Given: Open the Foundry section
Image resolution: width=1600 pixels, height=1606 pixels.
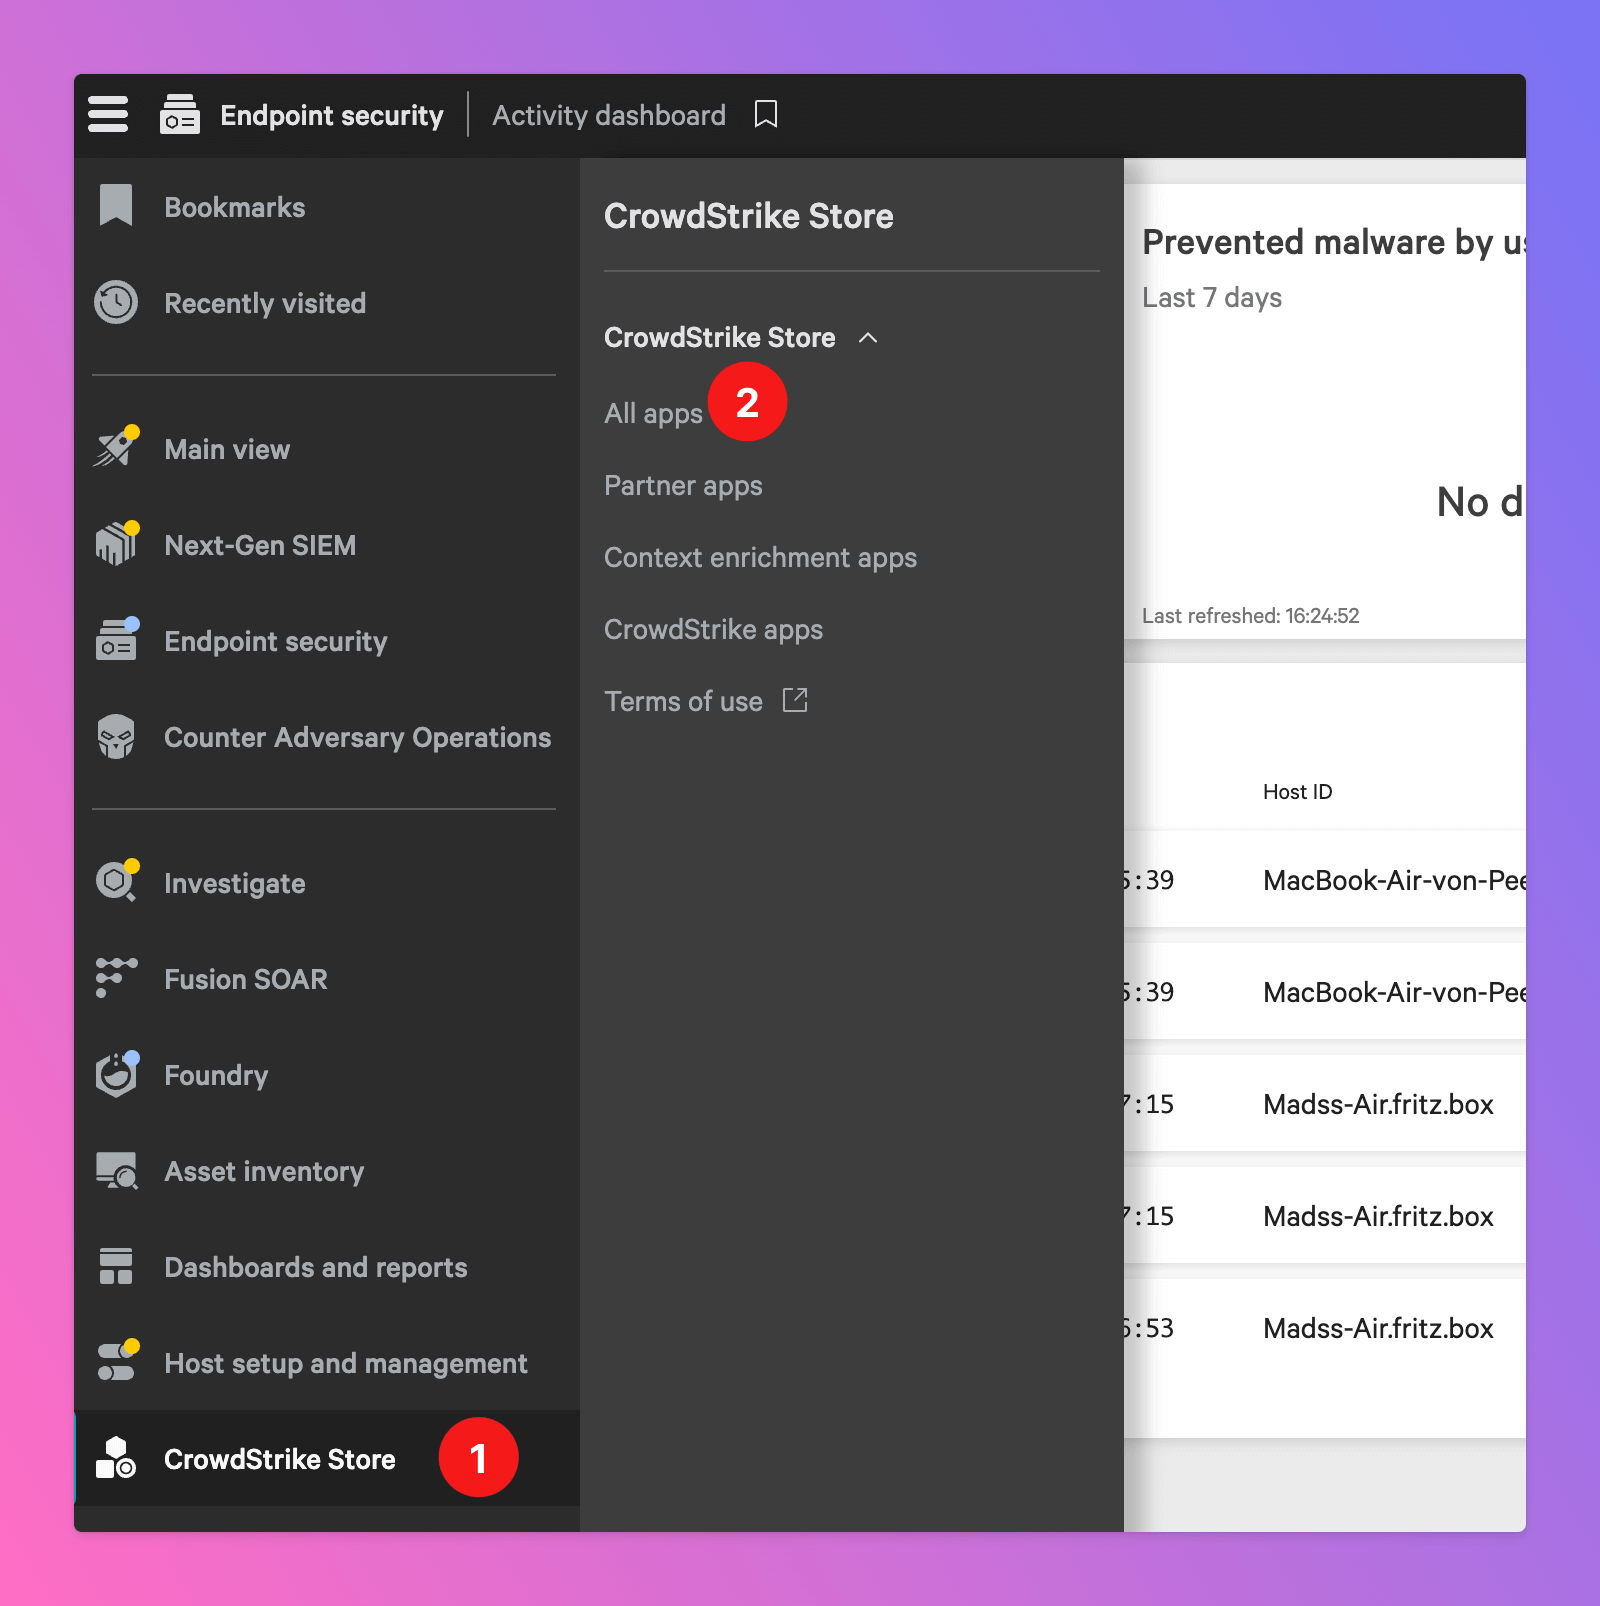Looking at the screenshot, I should 216,1075.
